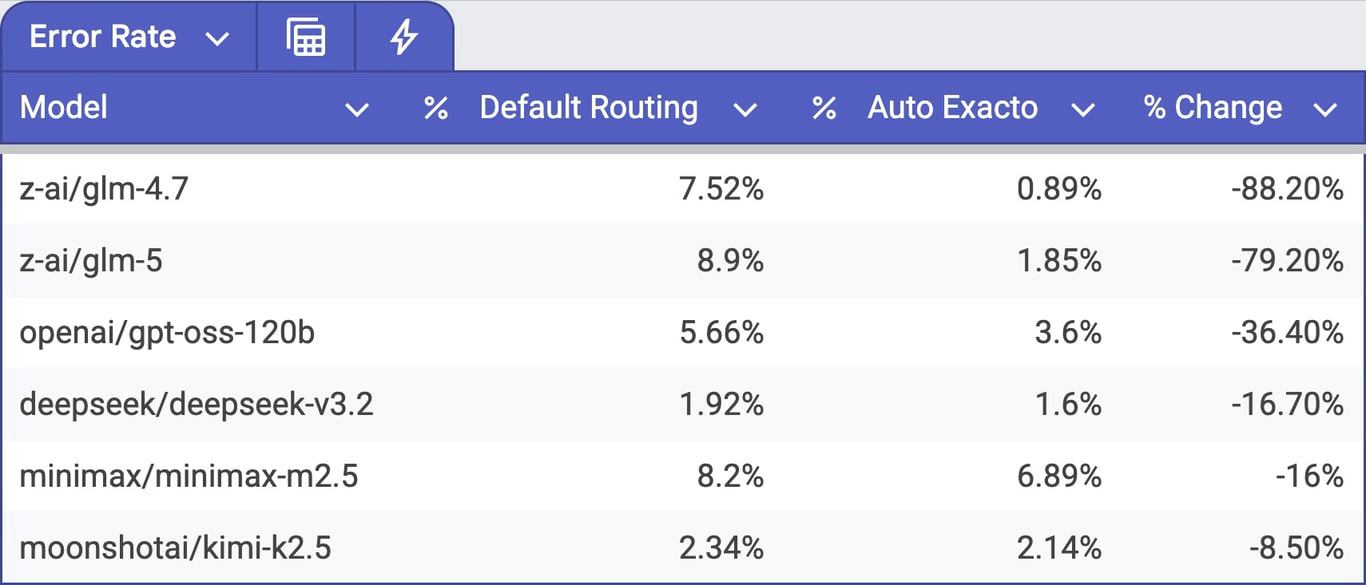Viewport: 1366px width, 585px height.
Task: Open the Error Rate dropdown chevron
Action: [217, 39]
